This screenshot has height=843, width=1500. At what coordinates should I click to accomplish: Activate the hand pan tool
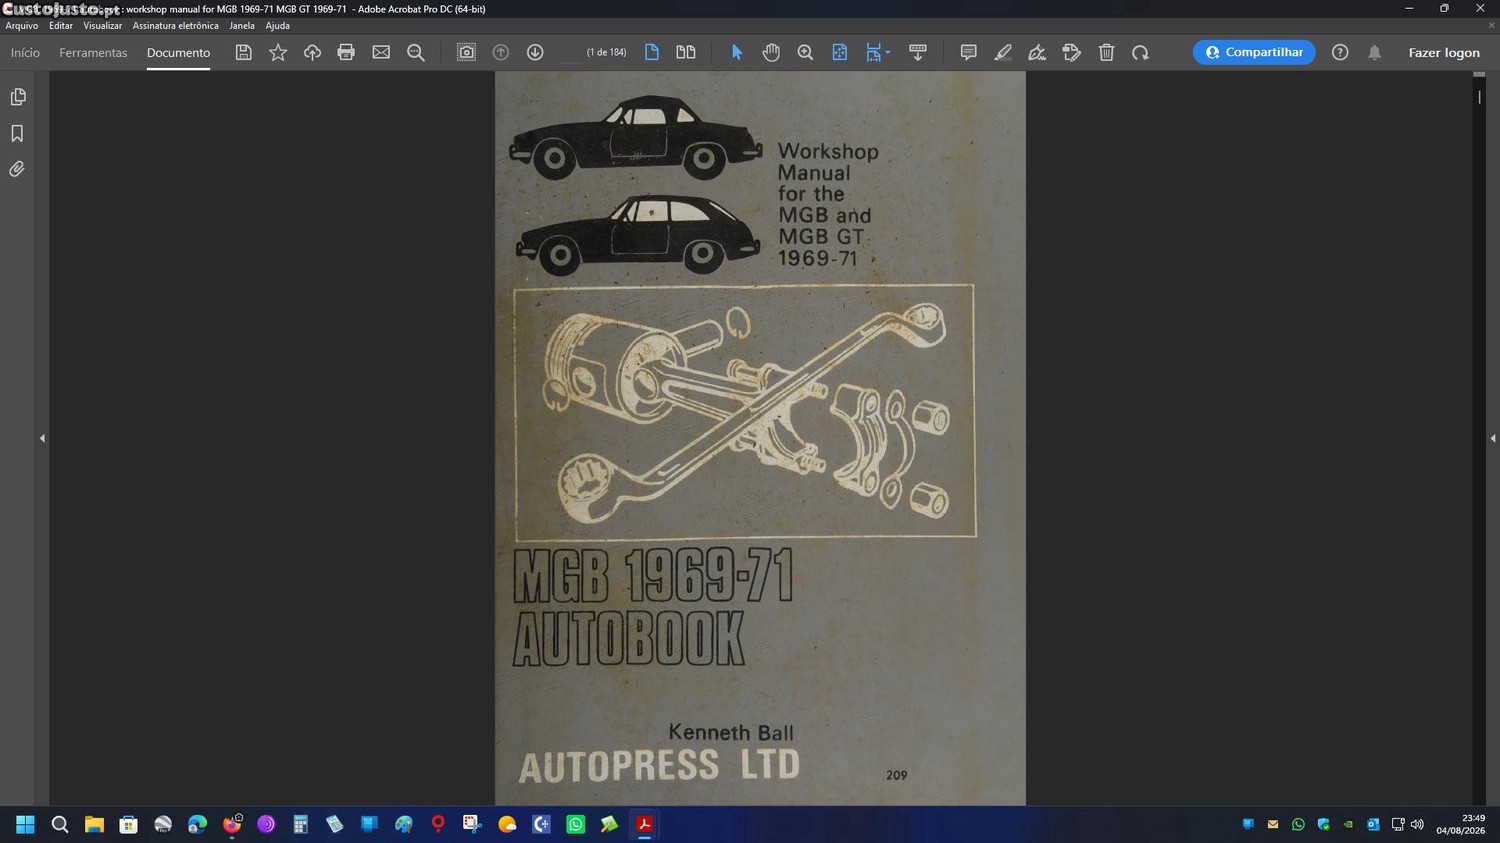[771, 52]
